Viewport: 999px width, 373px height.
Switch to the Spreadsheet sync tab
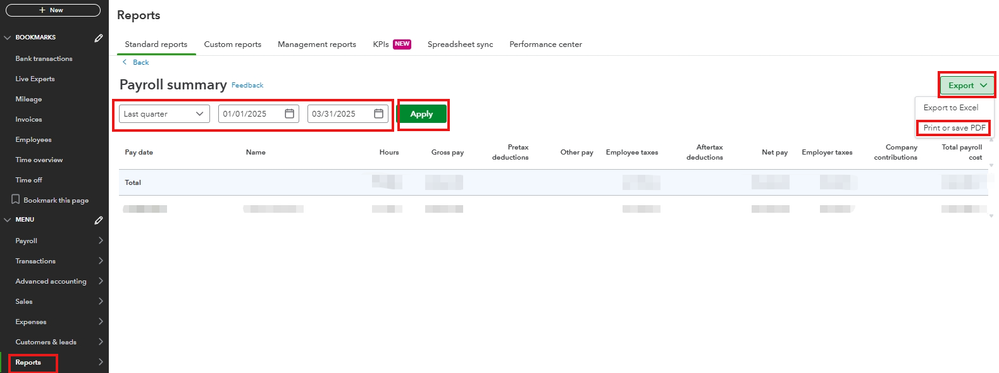(x=460, y=45)
